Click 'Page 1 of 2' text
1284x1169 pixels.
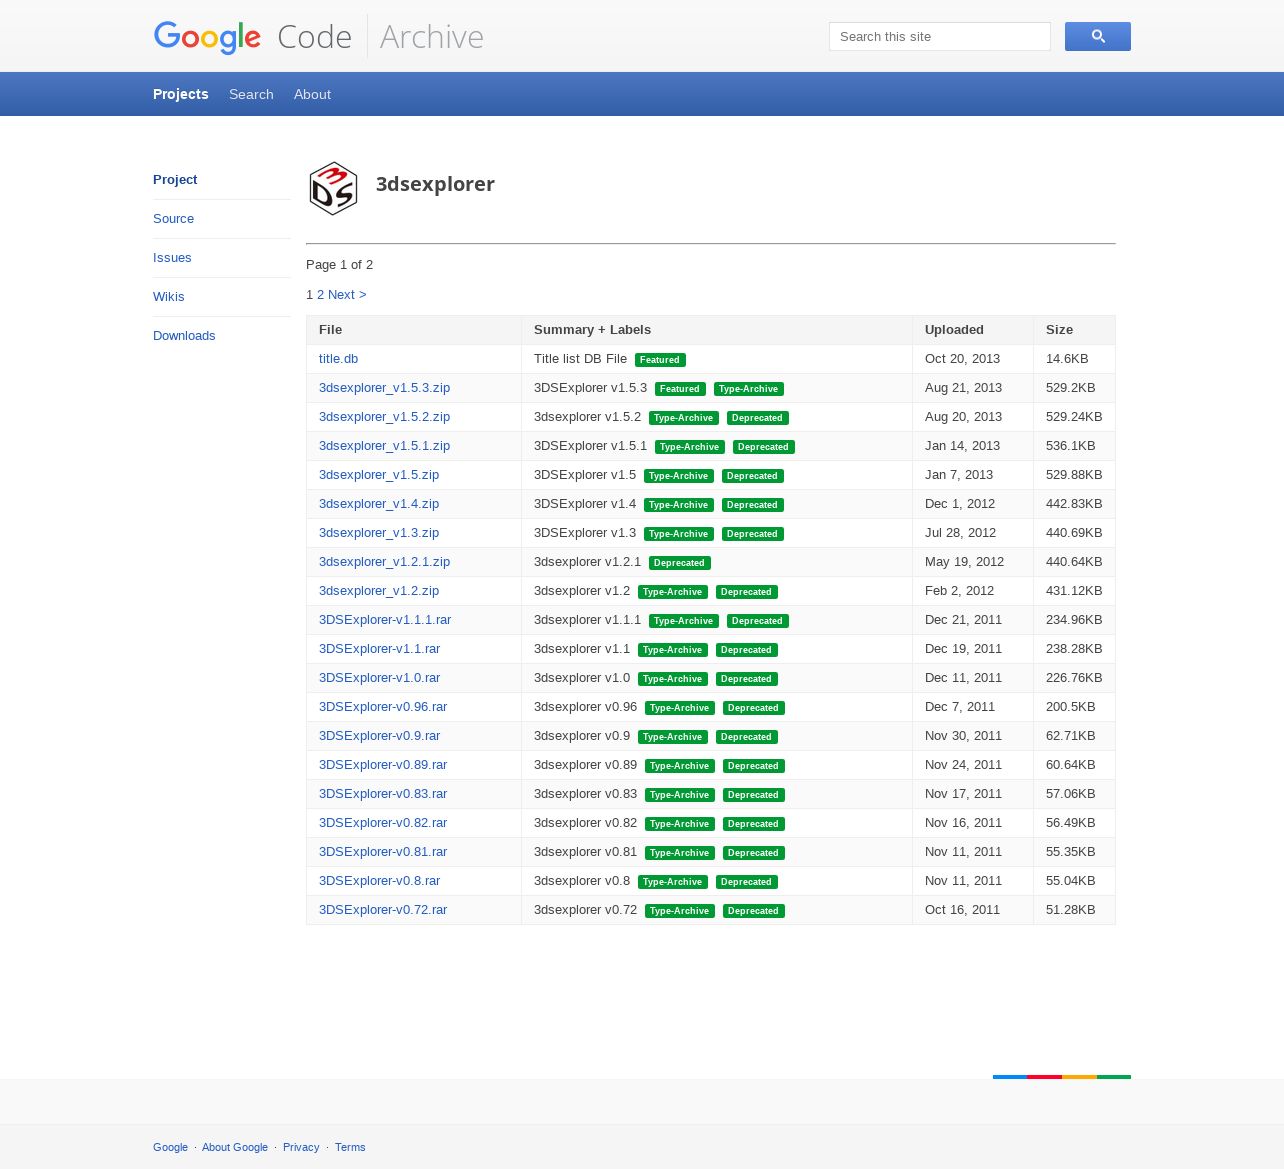[339, 265]
